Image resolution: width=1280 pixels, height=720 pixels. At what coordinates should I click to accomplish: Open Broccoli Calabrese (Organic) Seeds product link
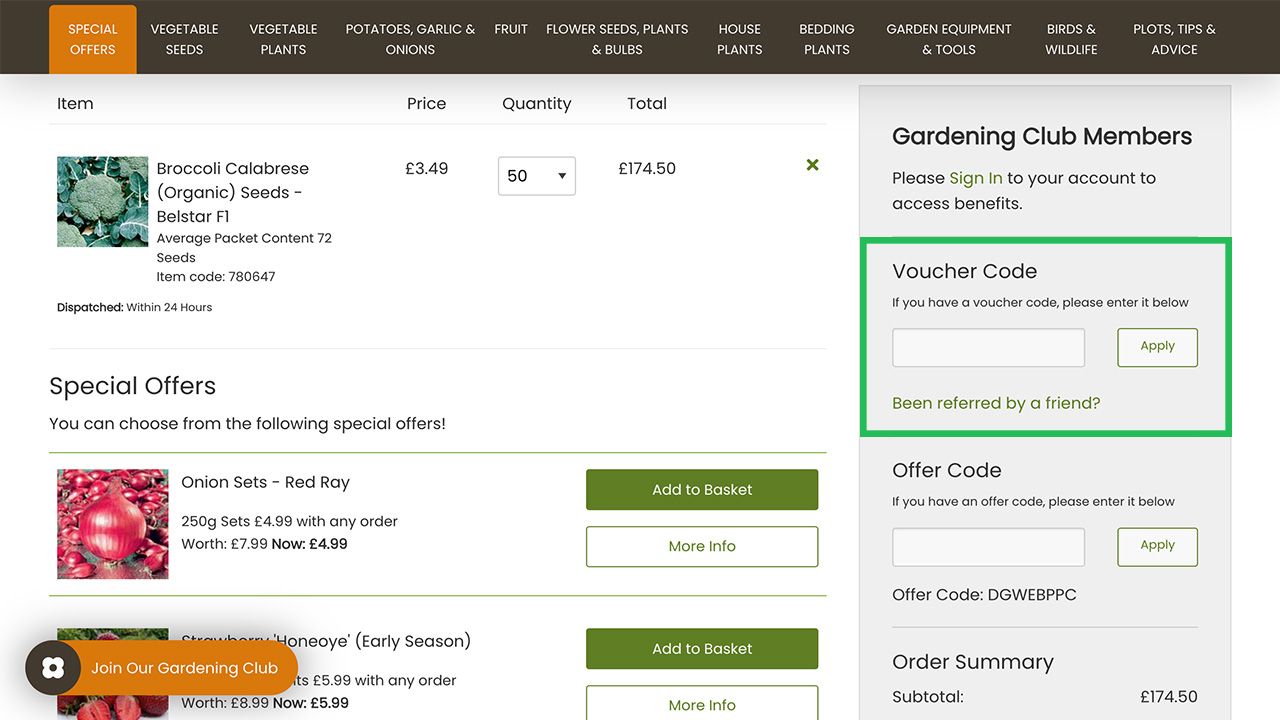click(233, 192)
